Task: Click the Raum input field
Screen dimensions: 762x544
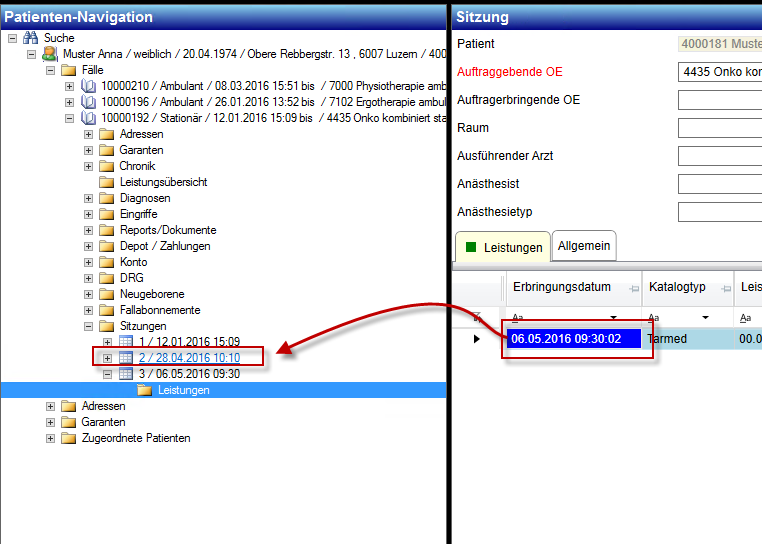Action: click(720, 128)
